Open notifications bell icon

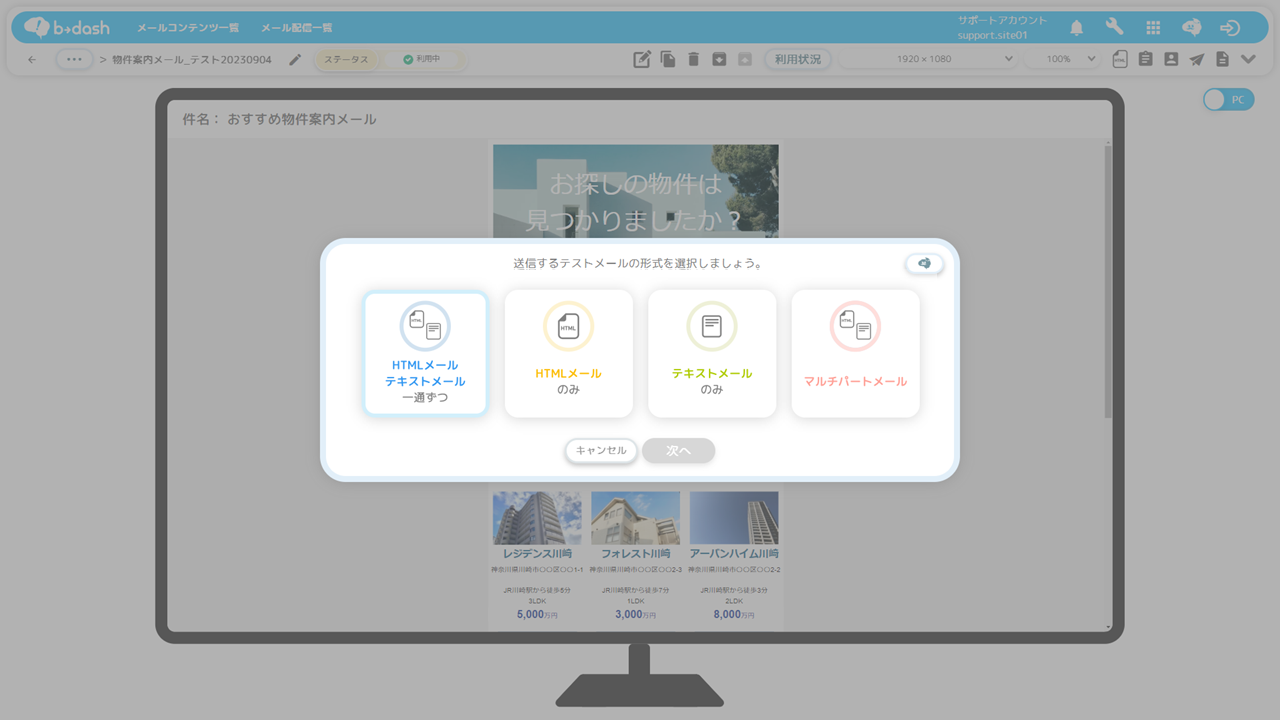point(1076,28)
